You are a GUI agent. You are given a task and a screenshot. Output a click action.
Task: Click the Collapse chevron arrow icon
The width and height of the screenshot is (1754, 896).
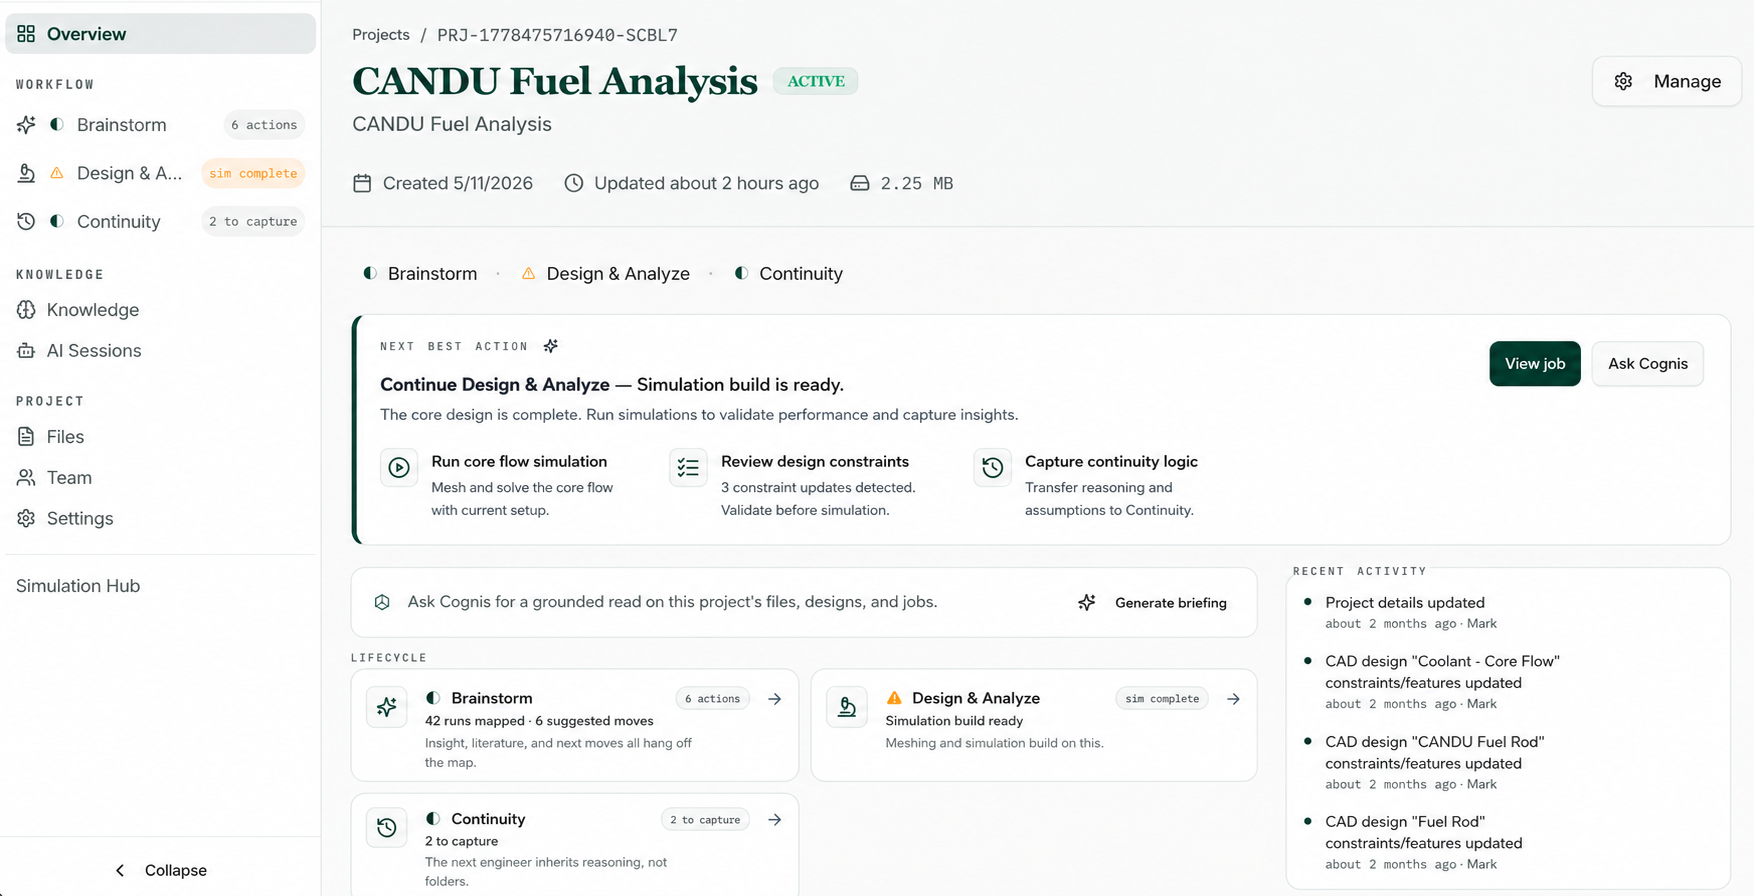pyautogui.click(x=120, y=870)
